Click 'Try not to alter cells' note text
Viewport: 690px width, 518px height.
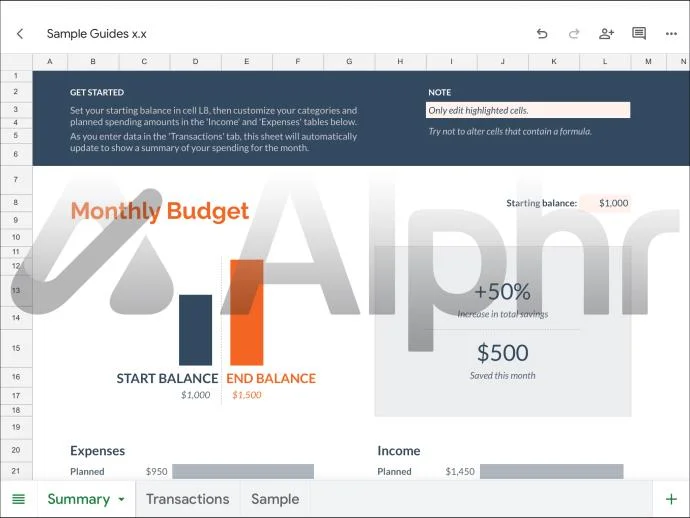[510, 131]
